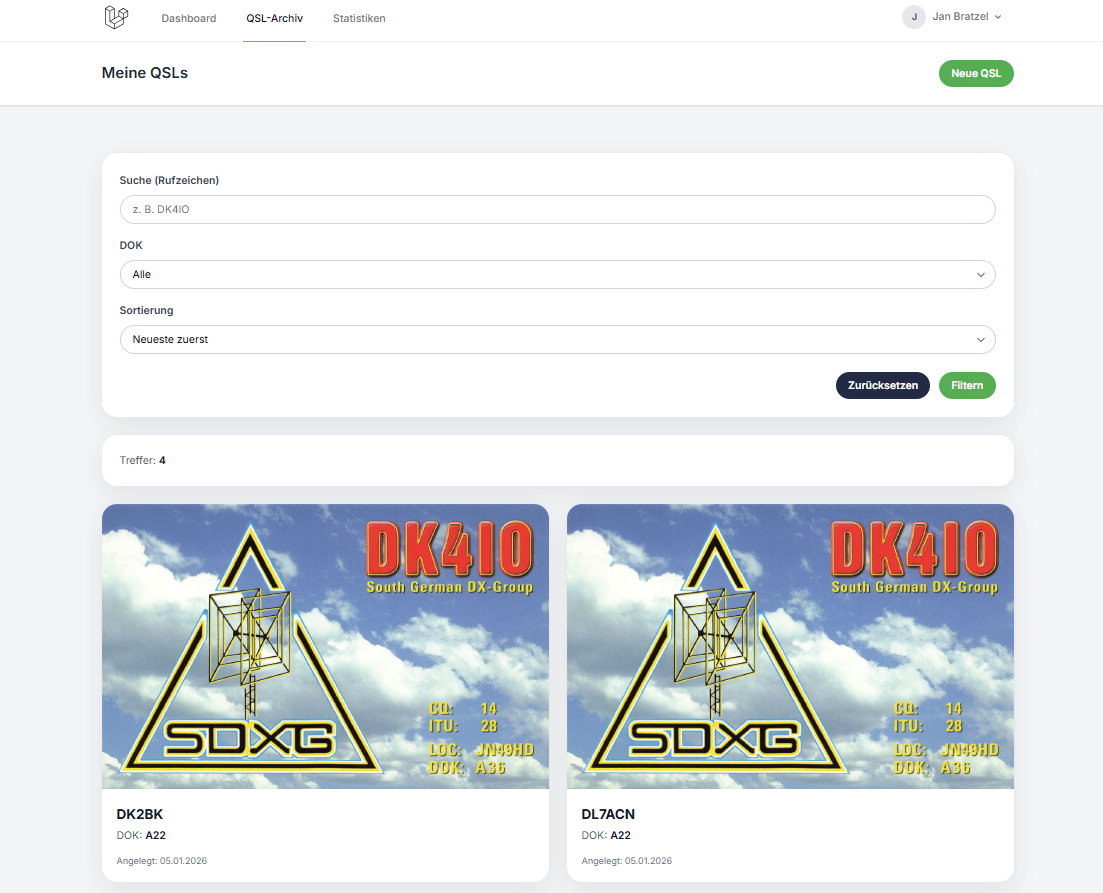
Task: Select the QSL-Archiv navigation item
Action: 275,17
